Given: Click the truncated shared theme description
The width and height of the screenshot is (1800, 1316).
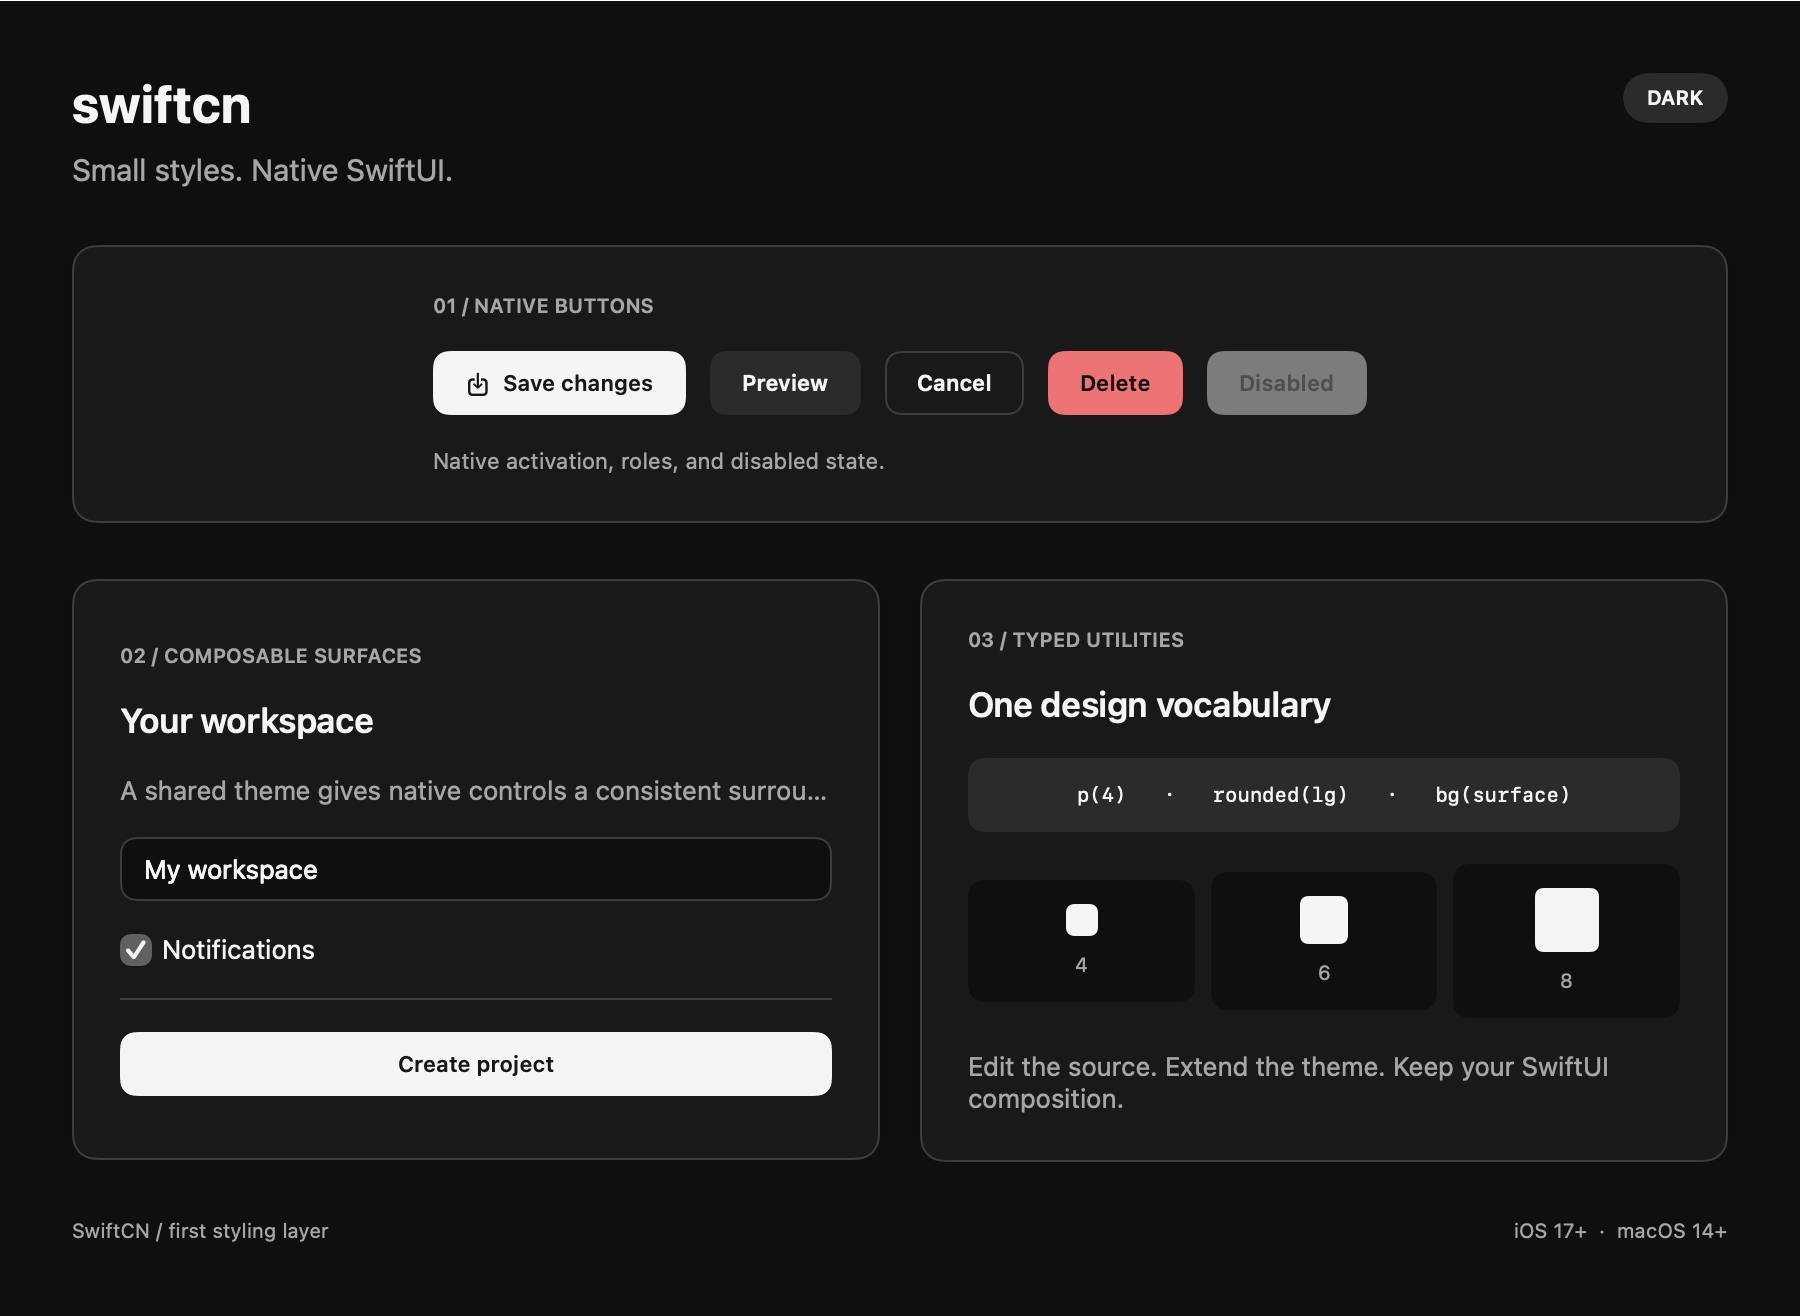Looking at the screenshot, I should pos(474,791).
